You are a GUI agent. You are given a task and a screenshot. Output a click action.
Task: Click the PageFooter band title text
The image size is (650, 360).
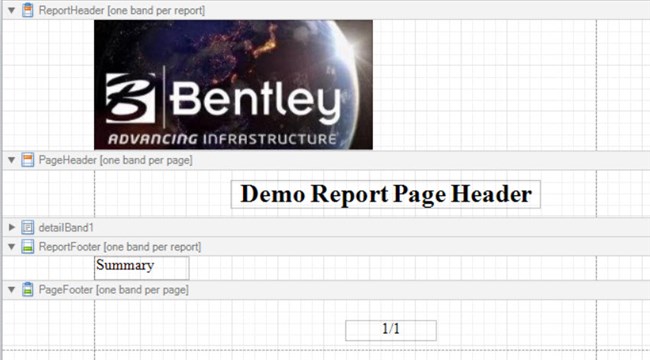113,289
